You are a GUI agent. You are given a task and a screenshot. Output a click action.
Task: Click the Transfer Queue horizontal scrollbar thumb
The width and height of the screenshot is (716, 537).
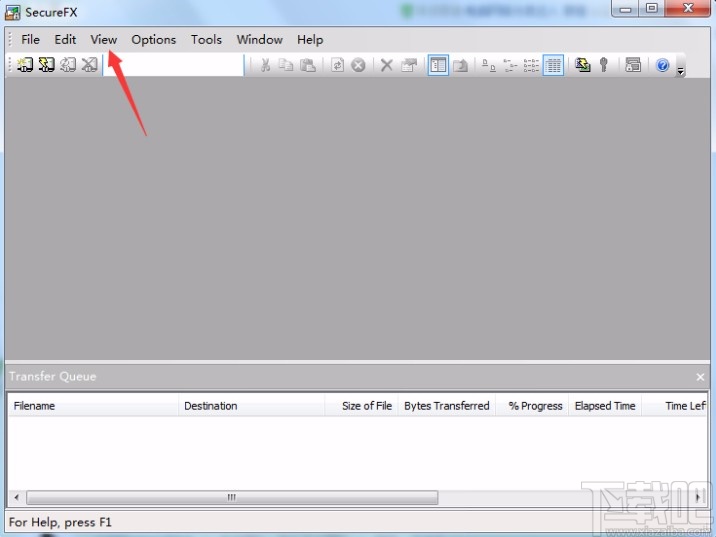coord(232,497)
